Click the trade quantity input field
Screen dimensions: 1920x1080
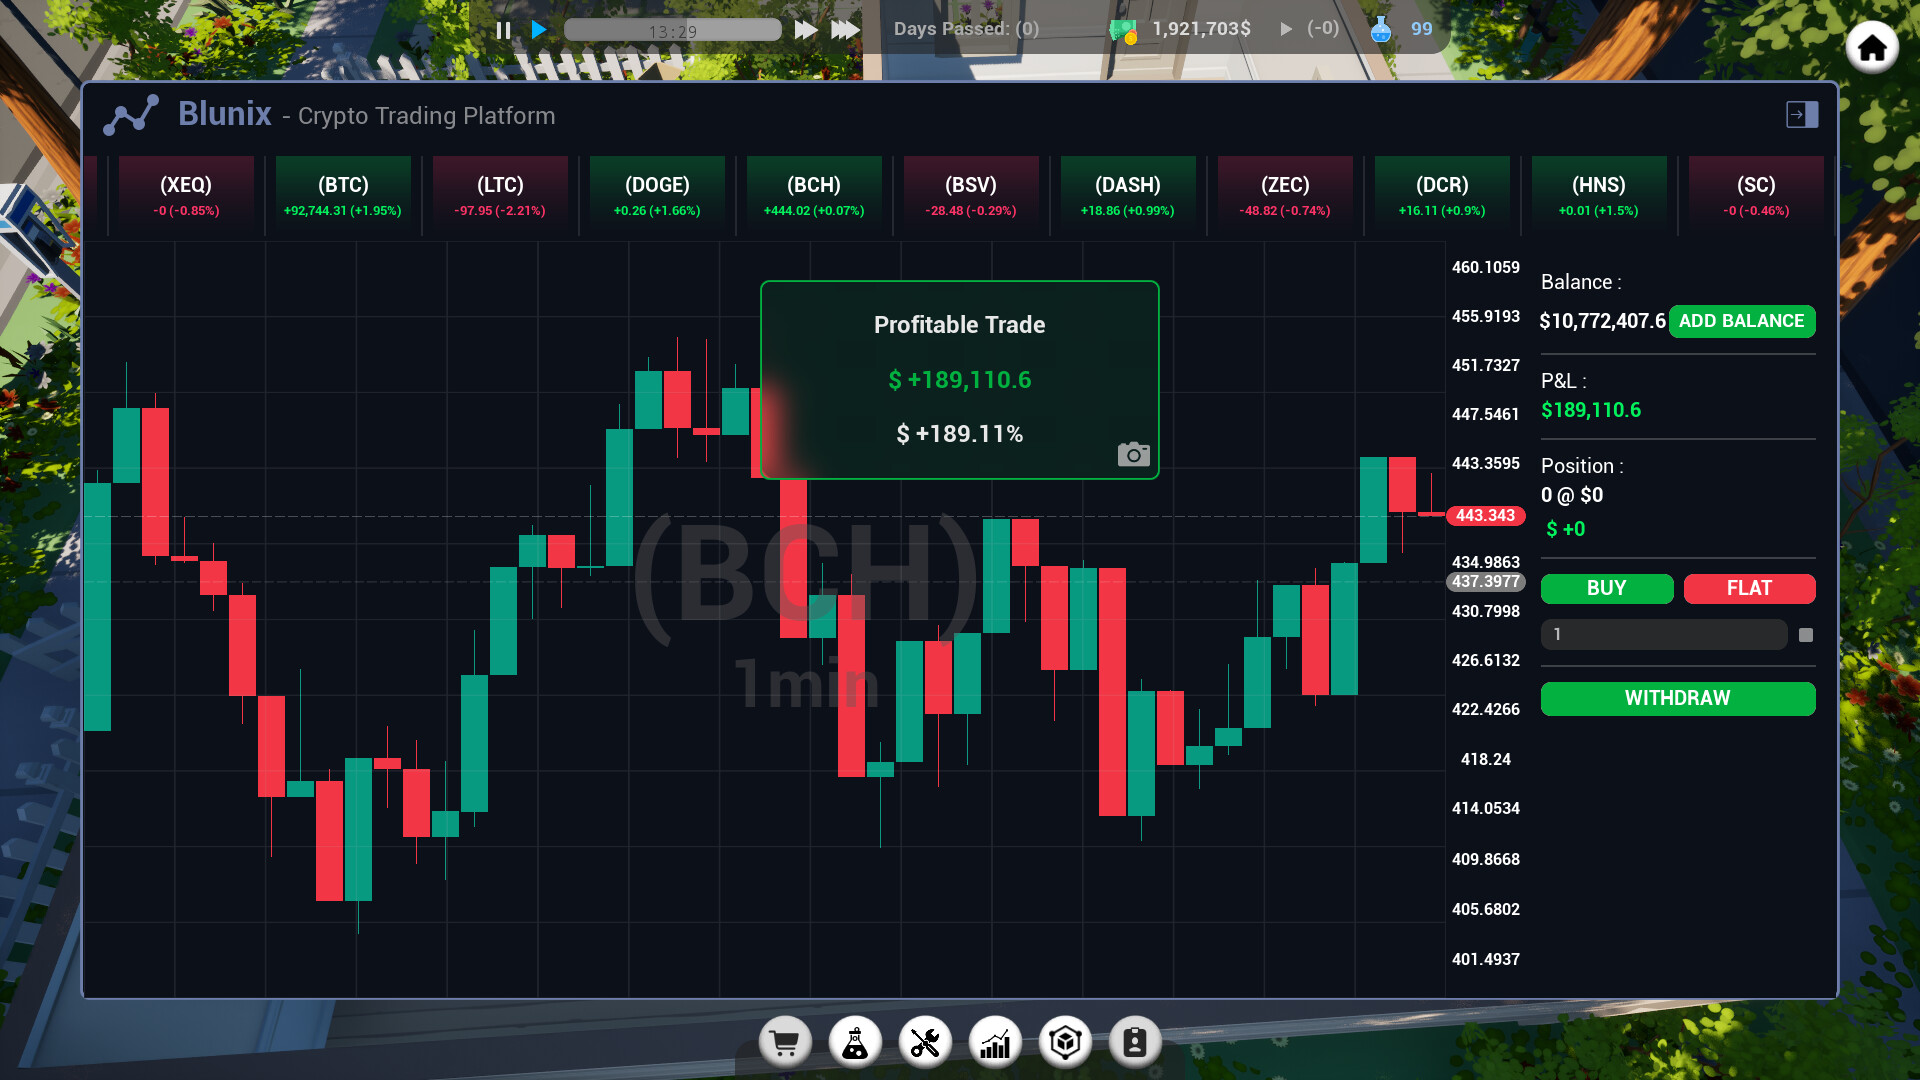pyautogui.click(x=1663, y=634)
